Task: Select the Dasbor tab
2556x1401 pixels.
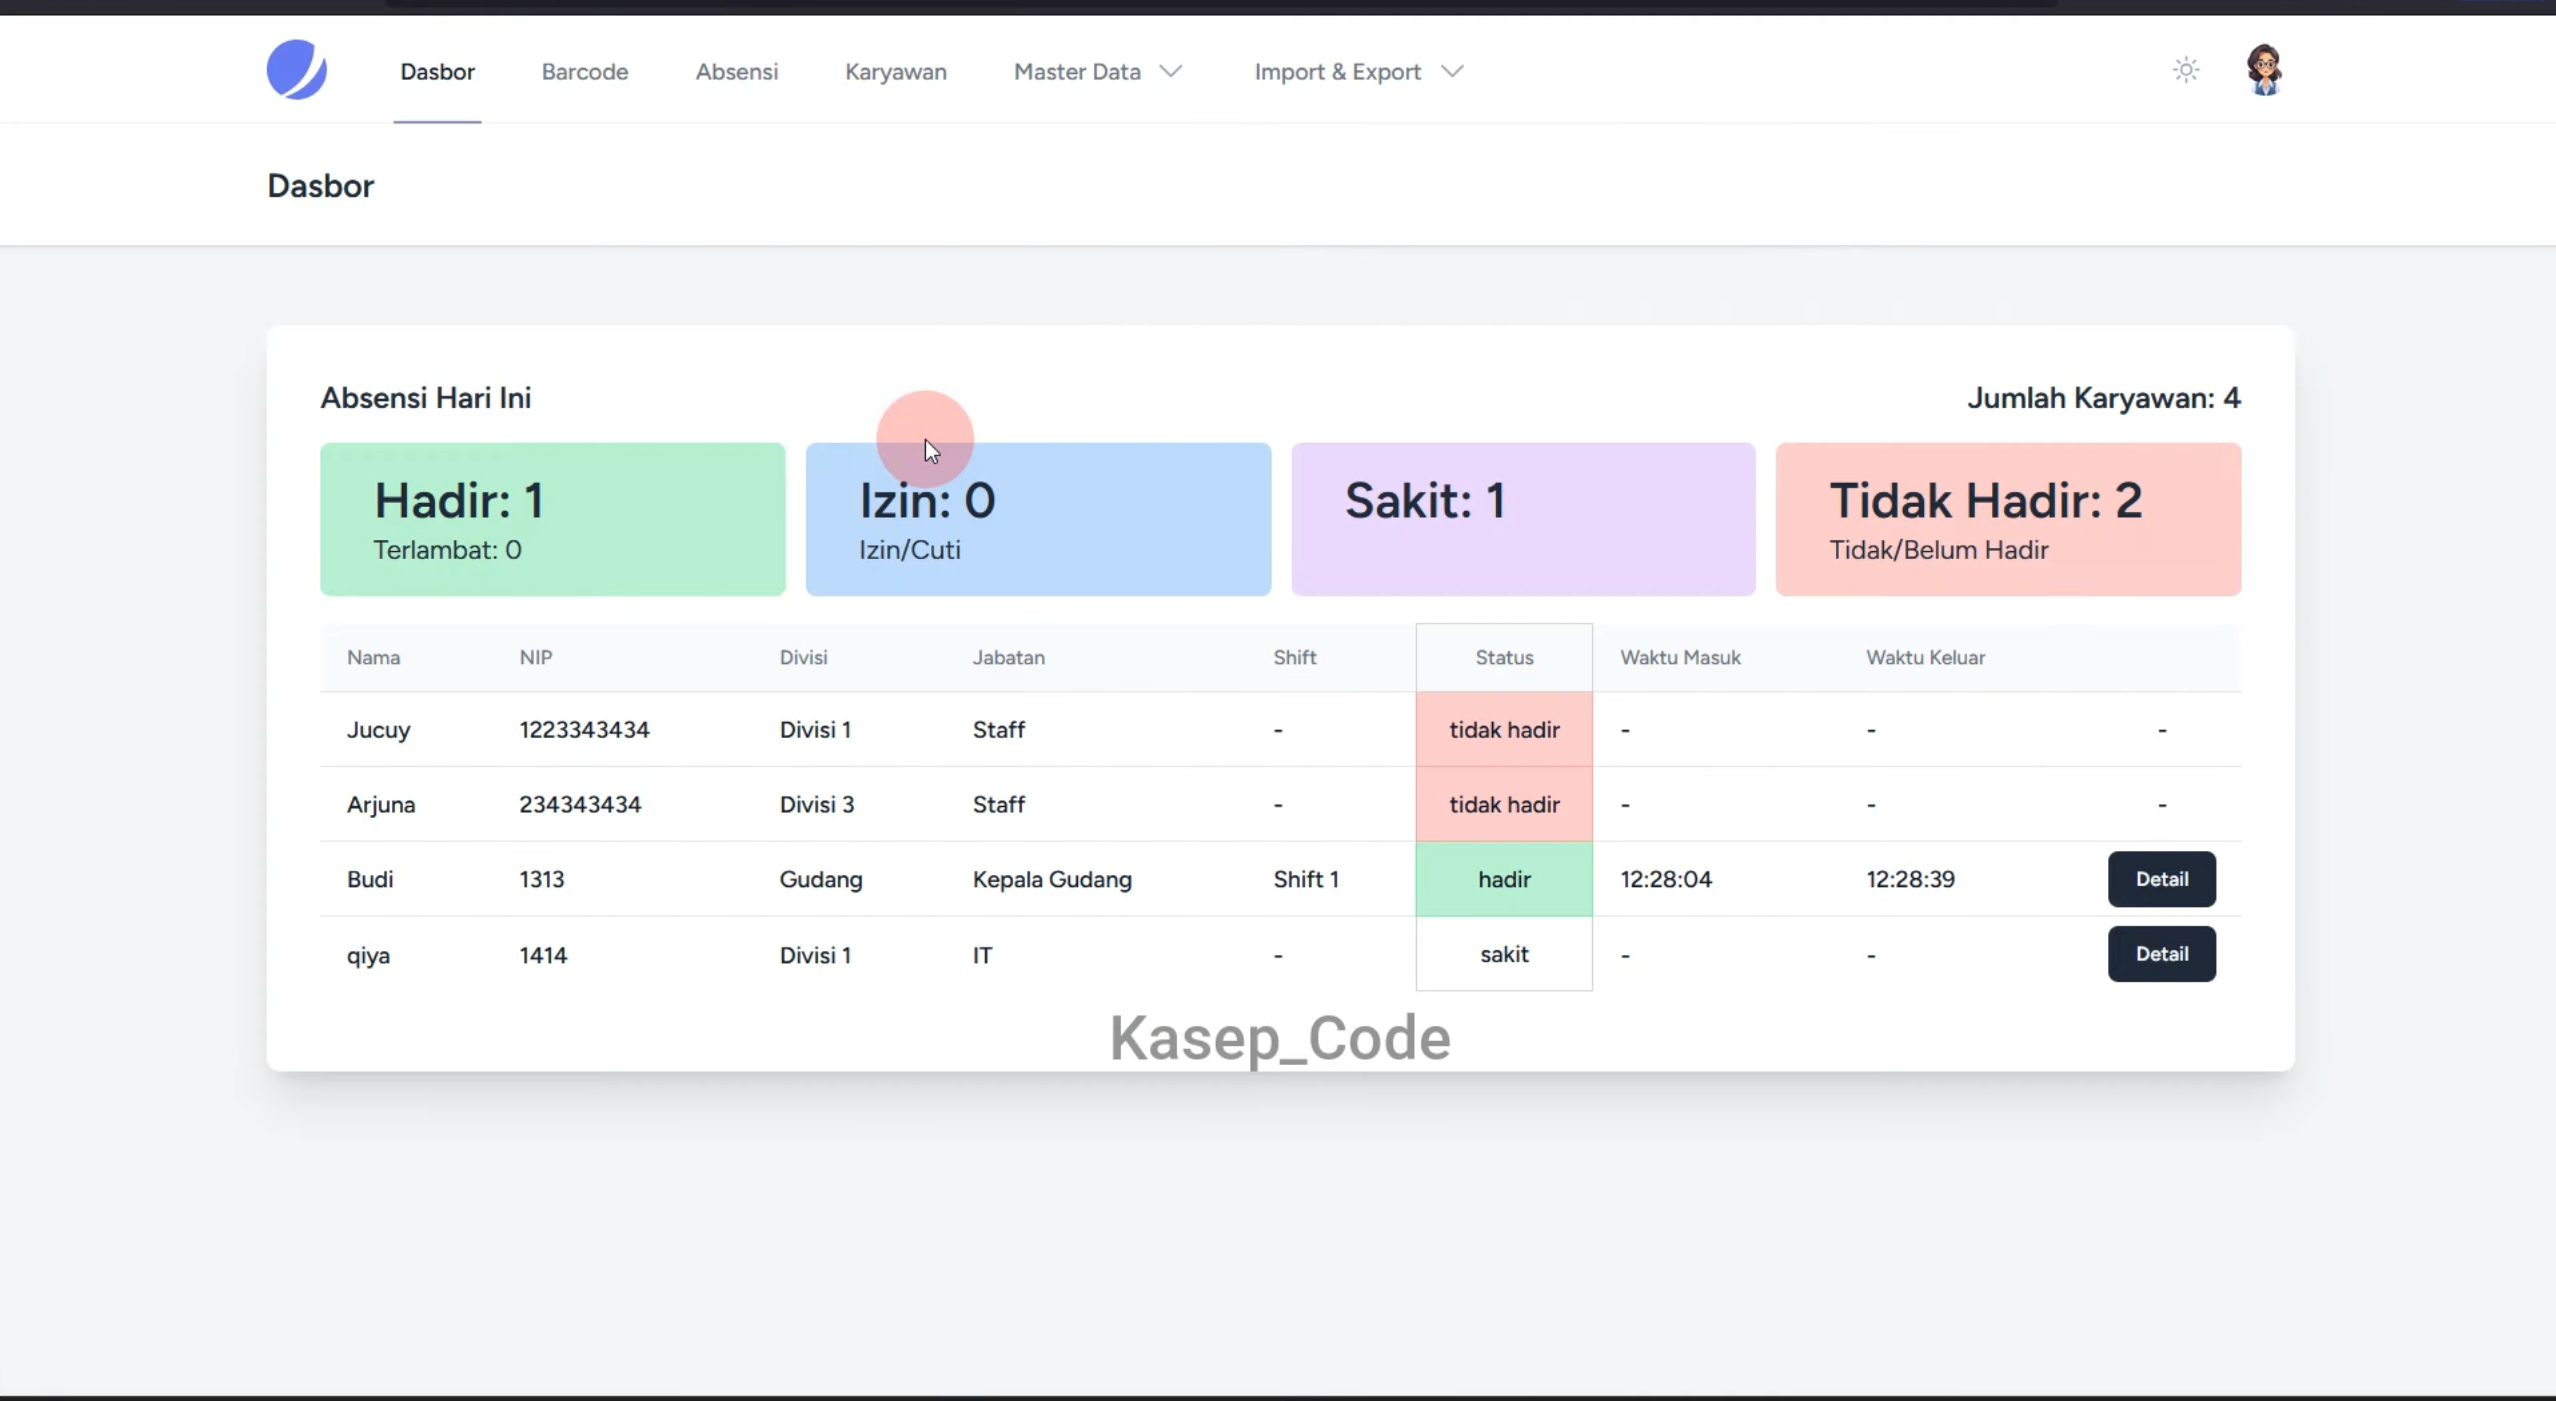Action: tap(437, 72)
